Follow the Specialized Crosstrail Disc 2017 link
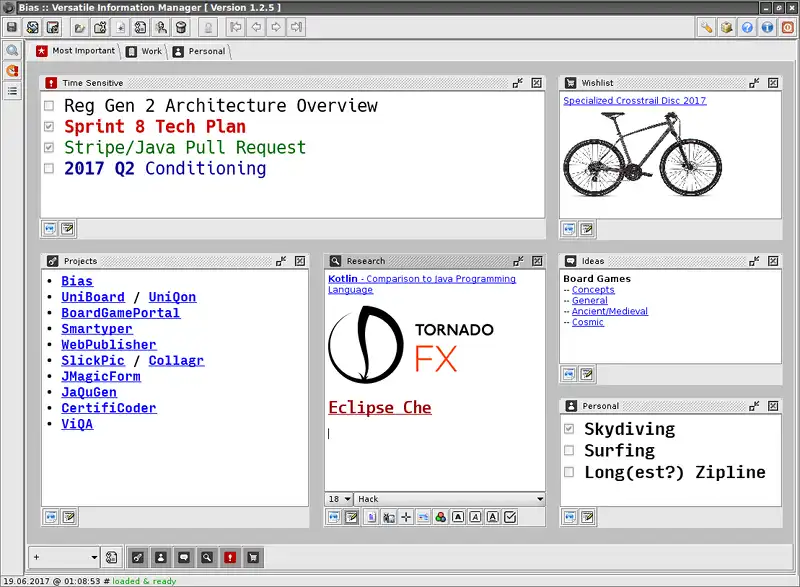Screen dimensions: 800x587 pos(634,101)
